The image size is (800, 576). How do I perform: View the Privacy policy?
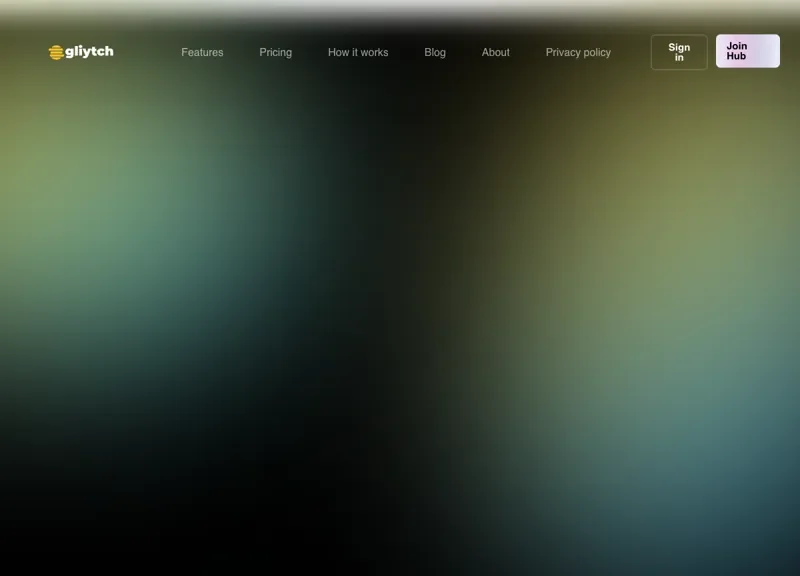(578, 53)
